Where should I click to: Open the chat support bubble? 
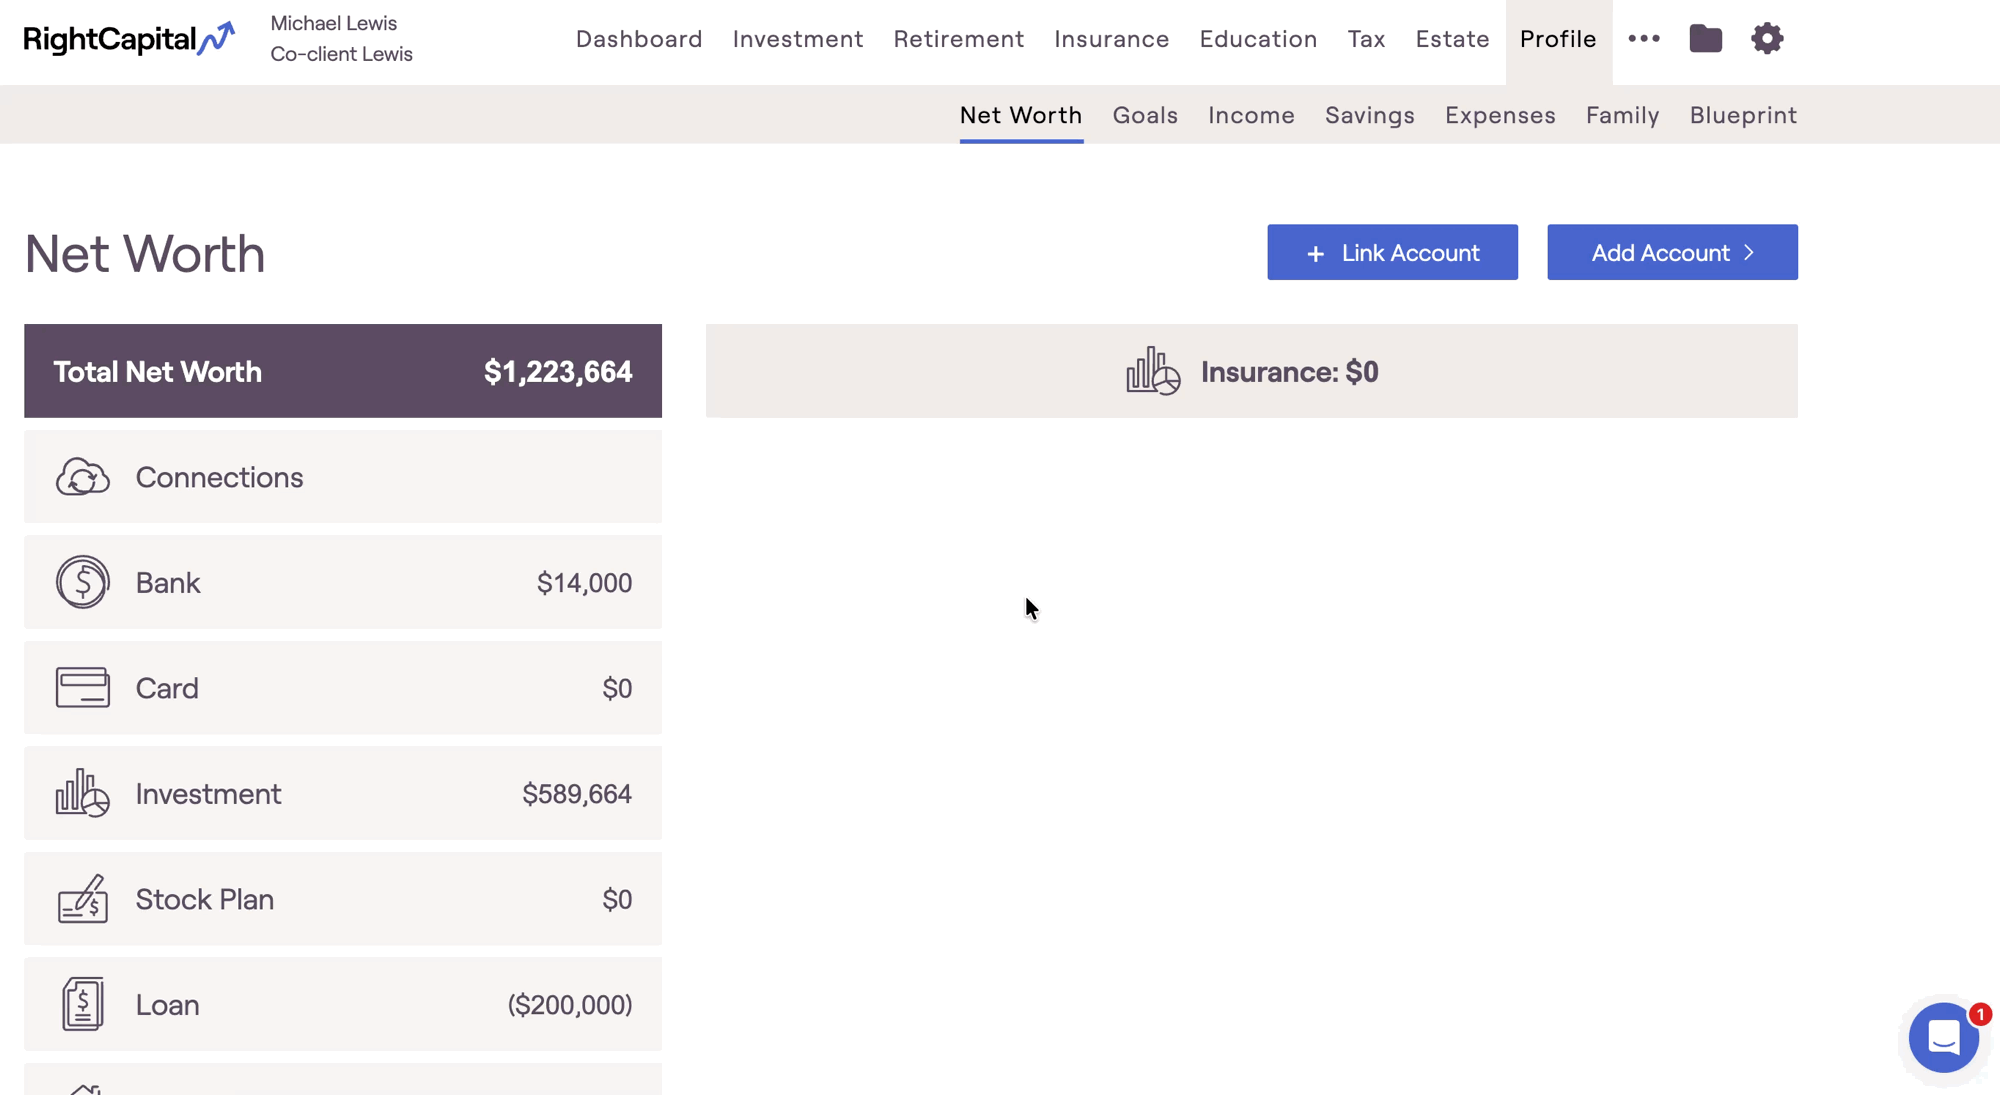1943,1038
